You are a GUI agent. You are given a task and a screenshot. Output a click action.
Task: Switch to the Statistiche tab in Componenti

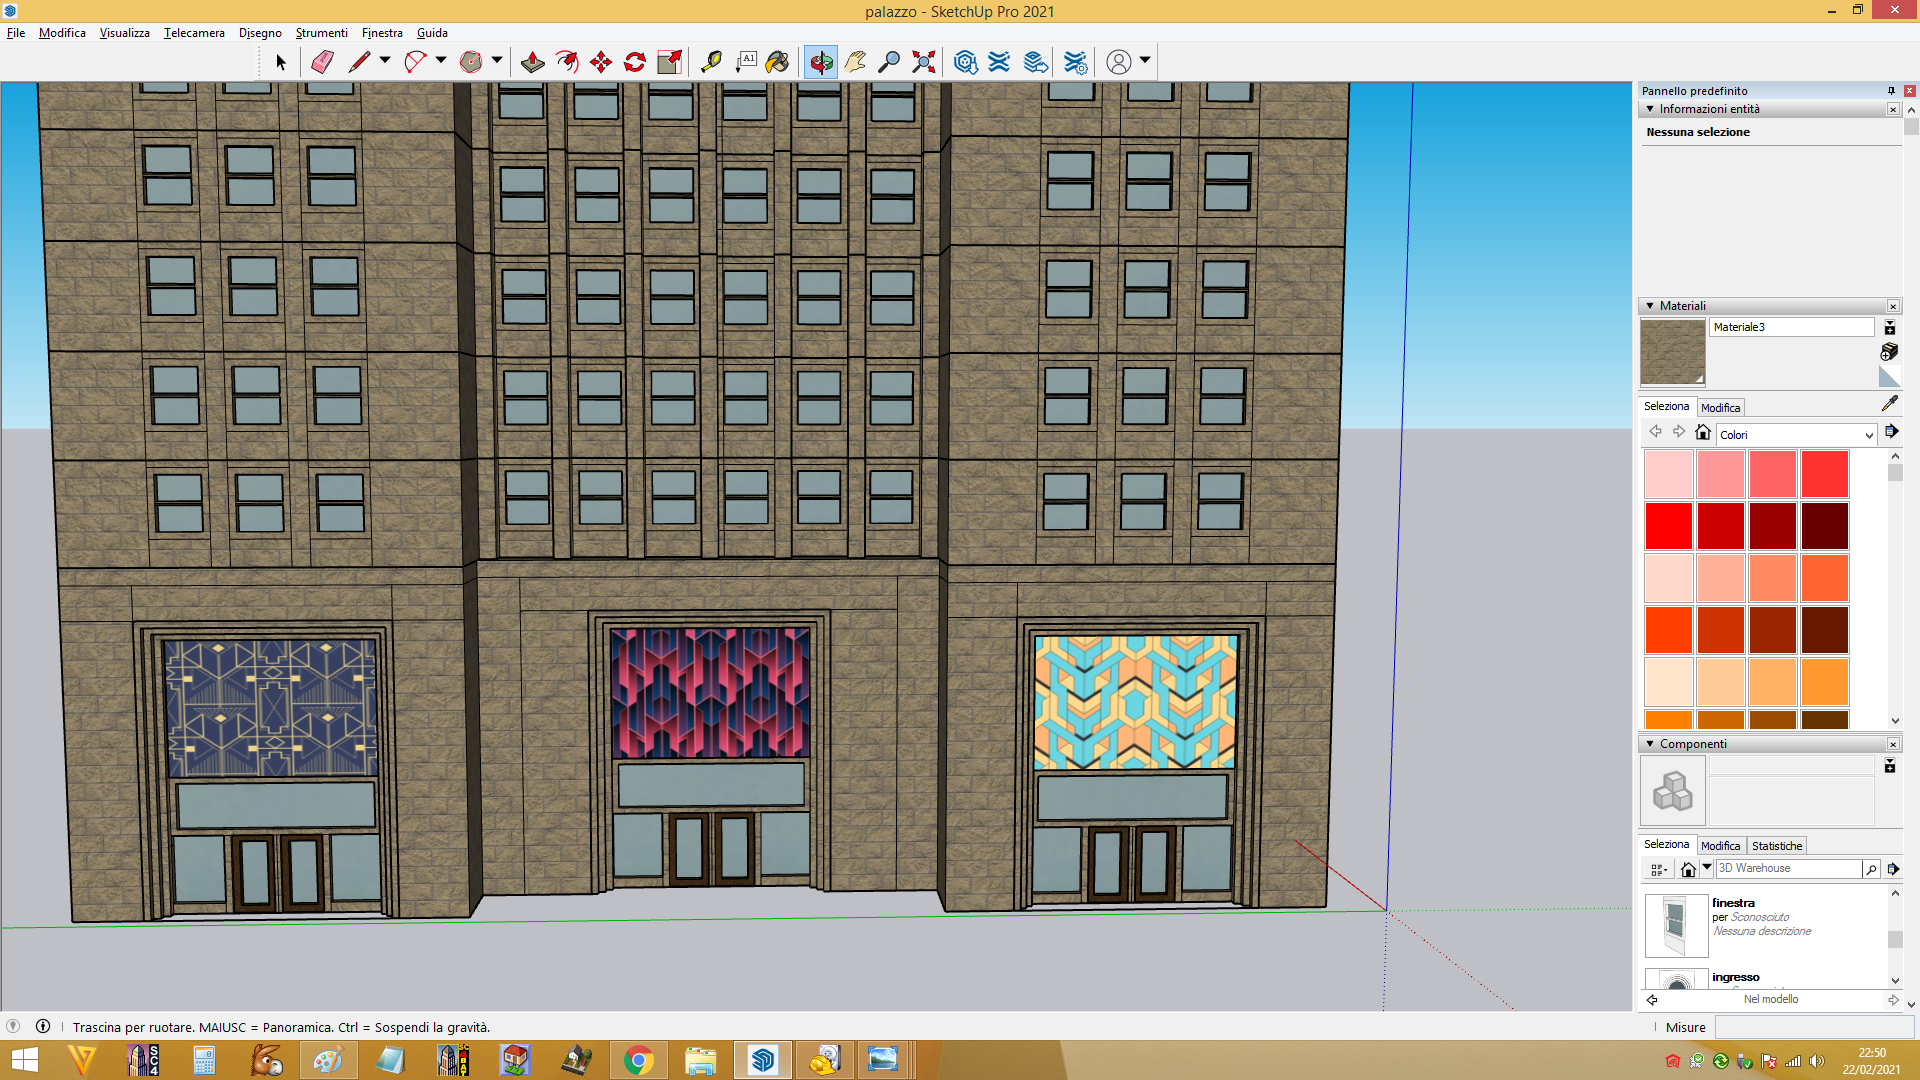[1776, 846]
